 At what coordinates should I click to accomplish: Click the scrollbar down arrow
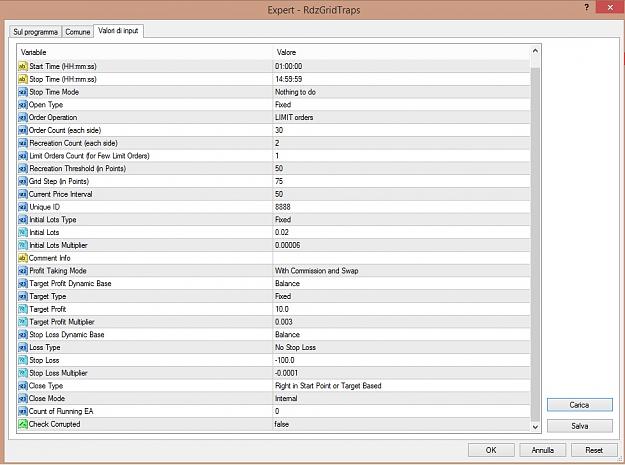tap(535, 427)
